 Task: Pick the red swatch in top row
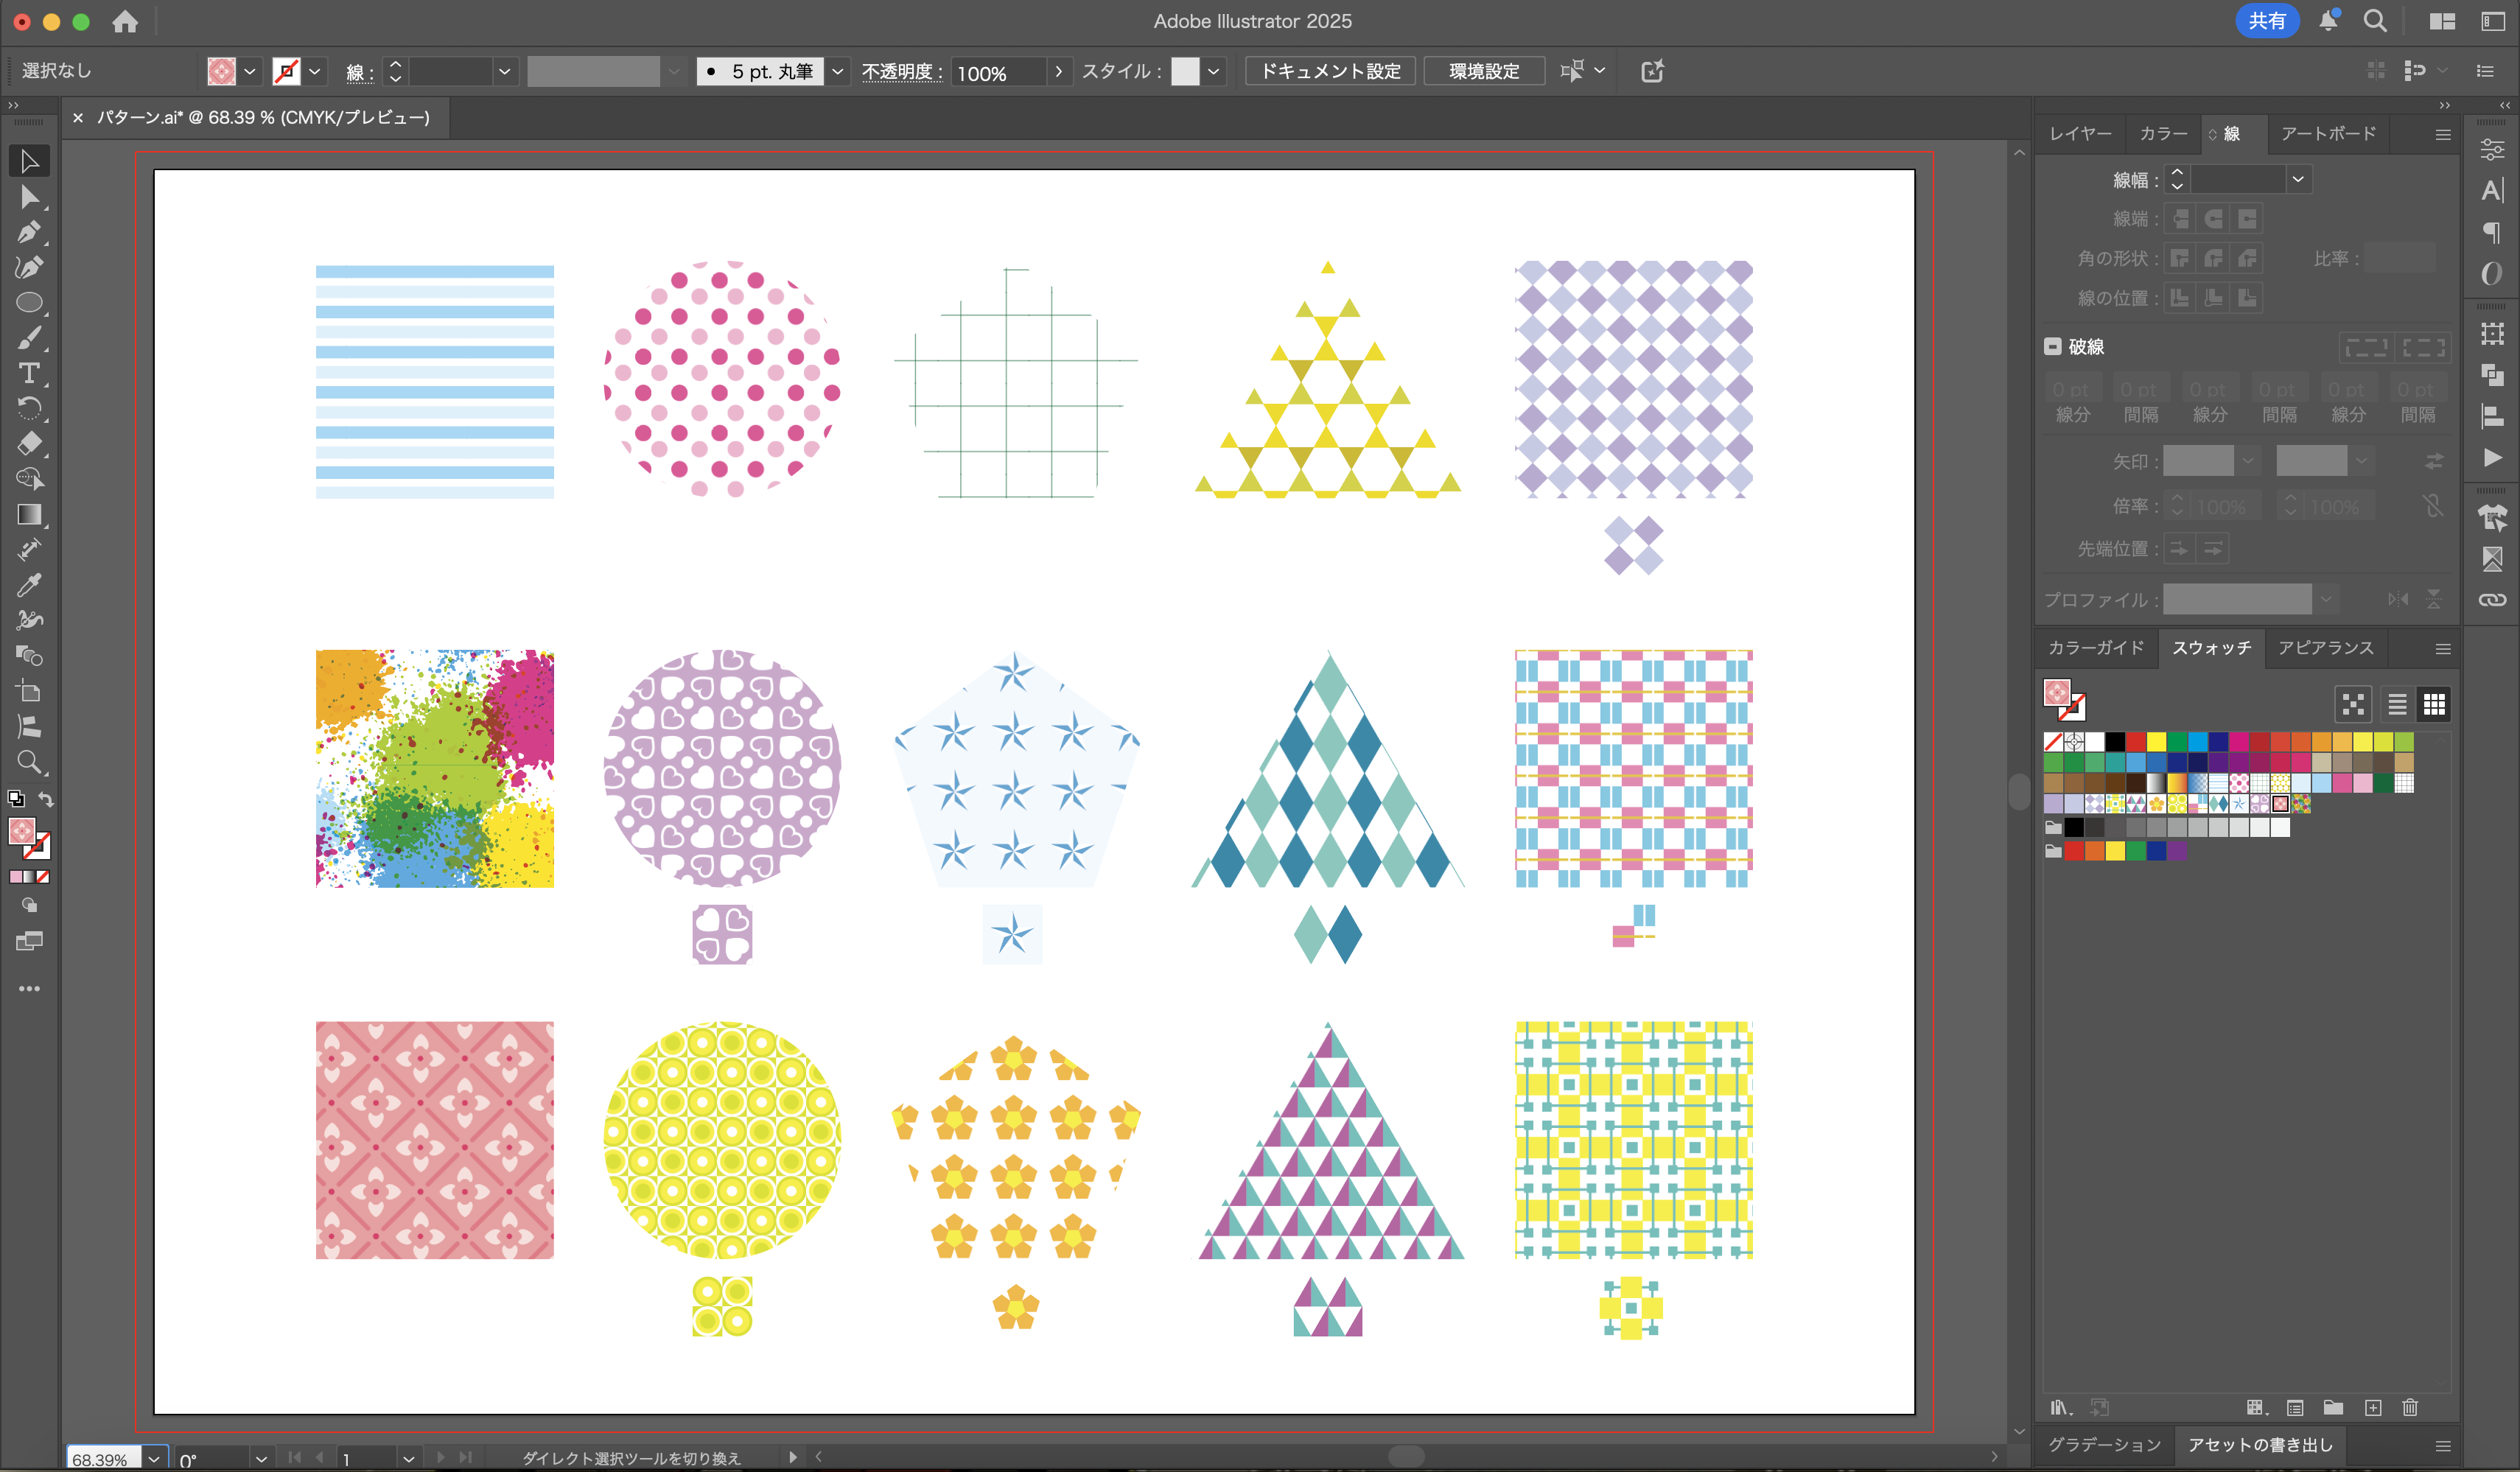click(x=2136, y=742)
